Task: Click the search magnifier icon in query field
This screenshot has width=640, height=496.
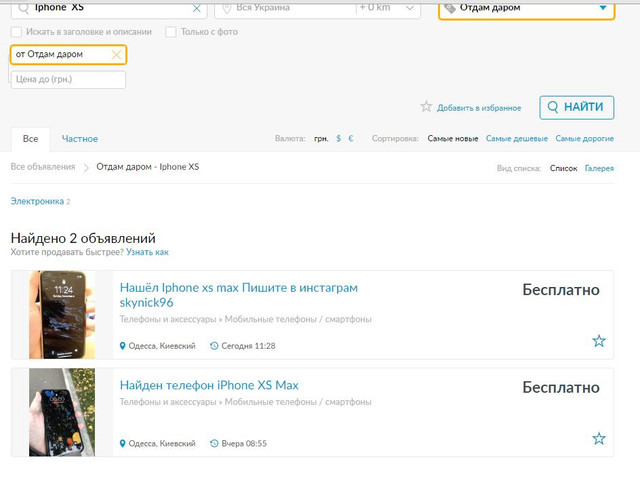Action: point(24,8)
